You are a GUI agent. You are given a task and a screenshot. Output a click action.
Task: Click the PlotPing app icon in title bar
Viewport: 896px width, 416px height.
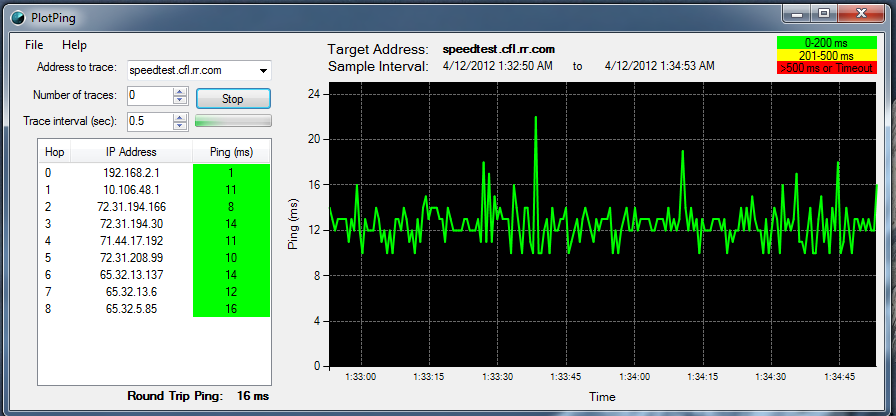pos(19,17)
